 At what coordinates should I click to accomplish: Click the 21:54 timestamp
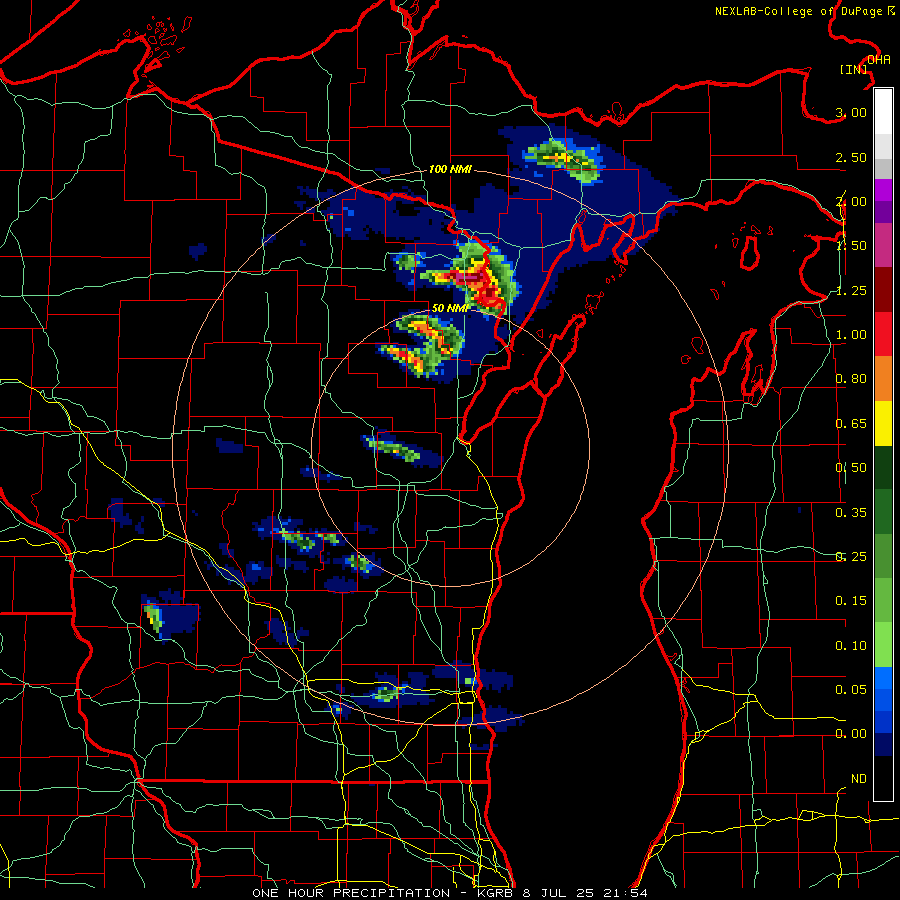[x=624, y=893]
